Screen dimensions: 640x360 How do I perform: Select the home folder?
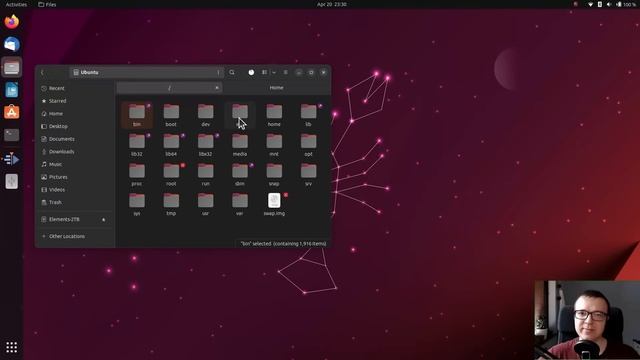274,115
